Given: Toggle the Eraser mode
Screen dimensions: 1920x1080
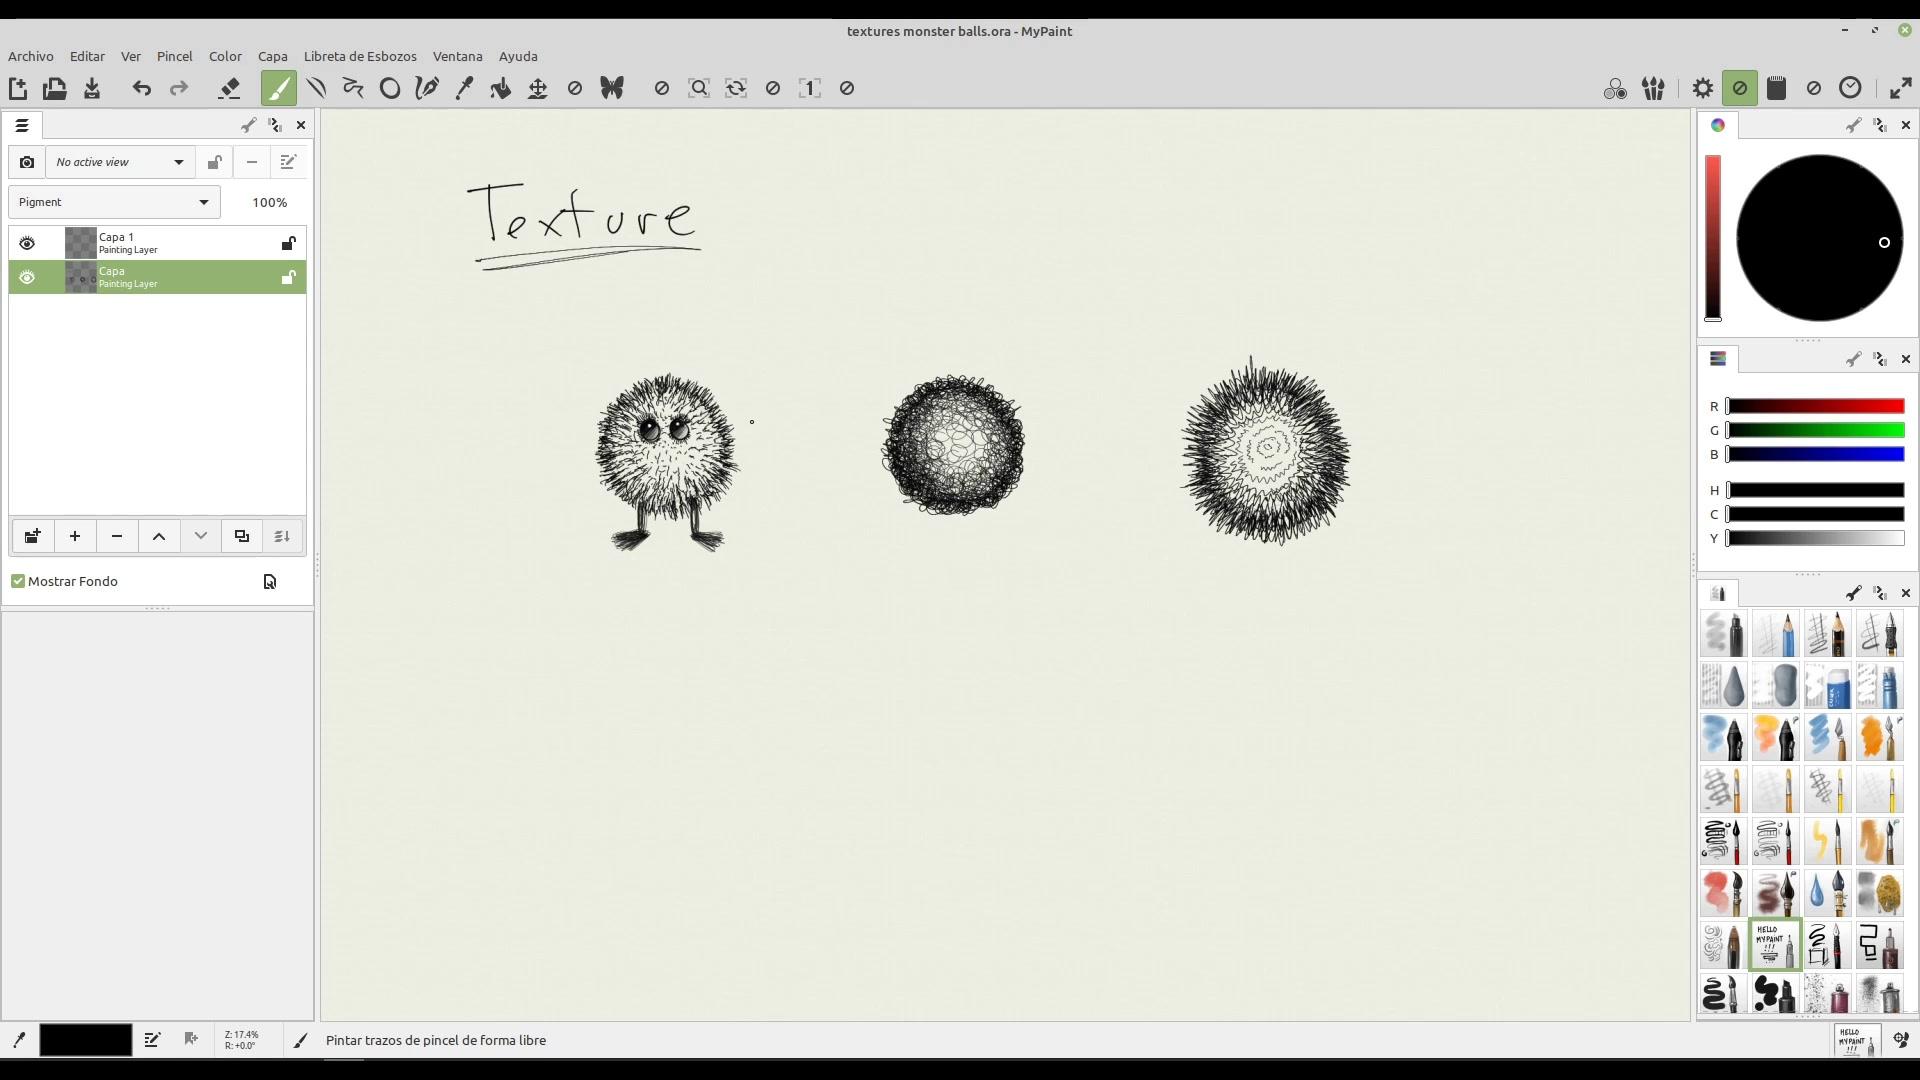Looking at the screenshot, I should [229, 88].
